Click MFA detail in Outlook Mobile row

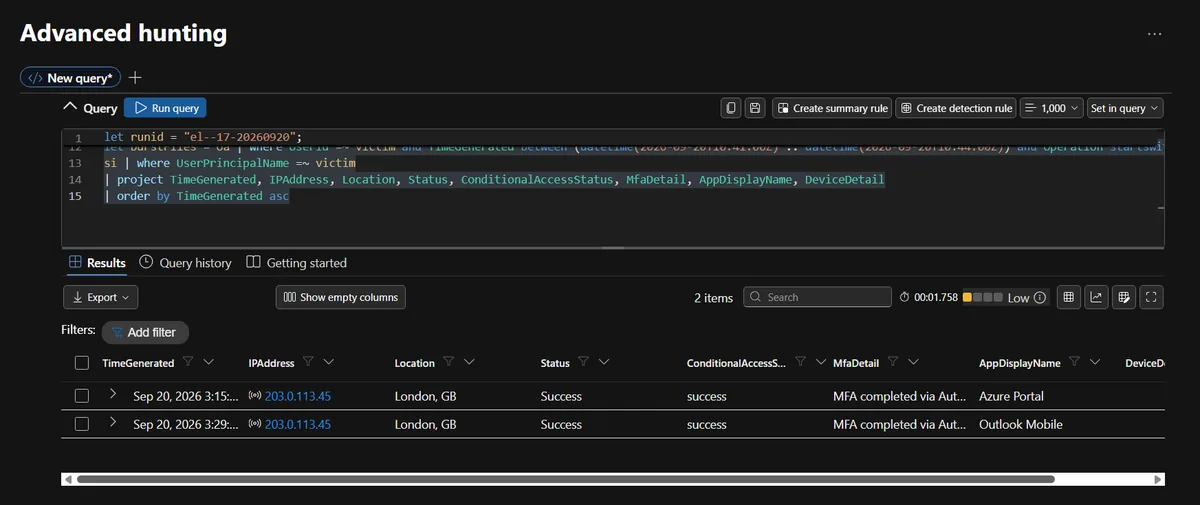900,424
